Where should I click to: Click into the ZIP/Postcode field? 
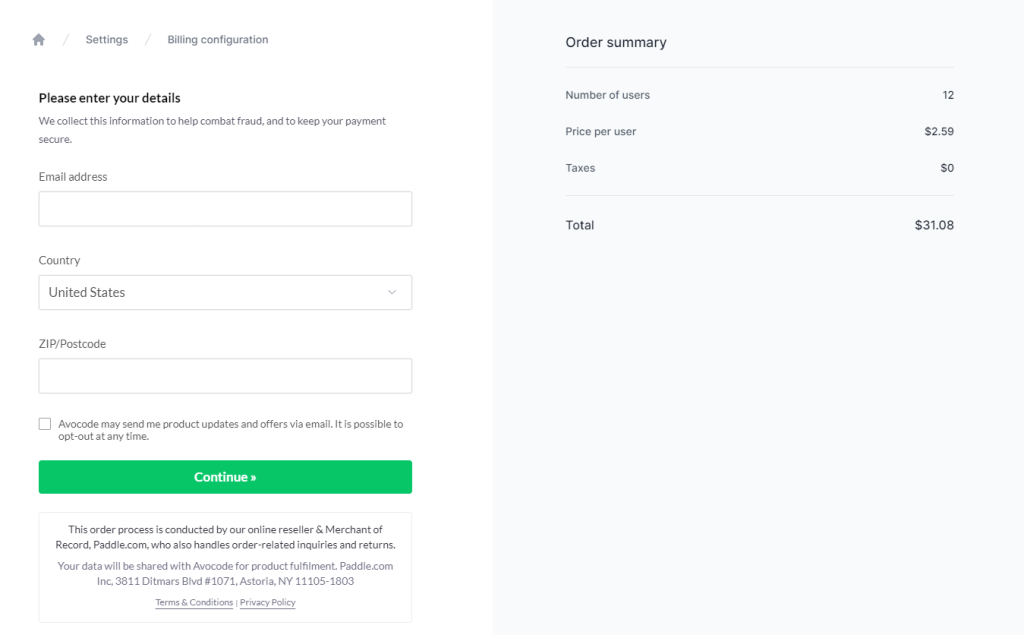click(225, 376)
